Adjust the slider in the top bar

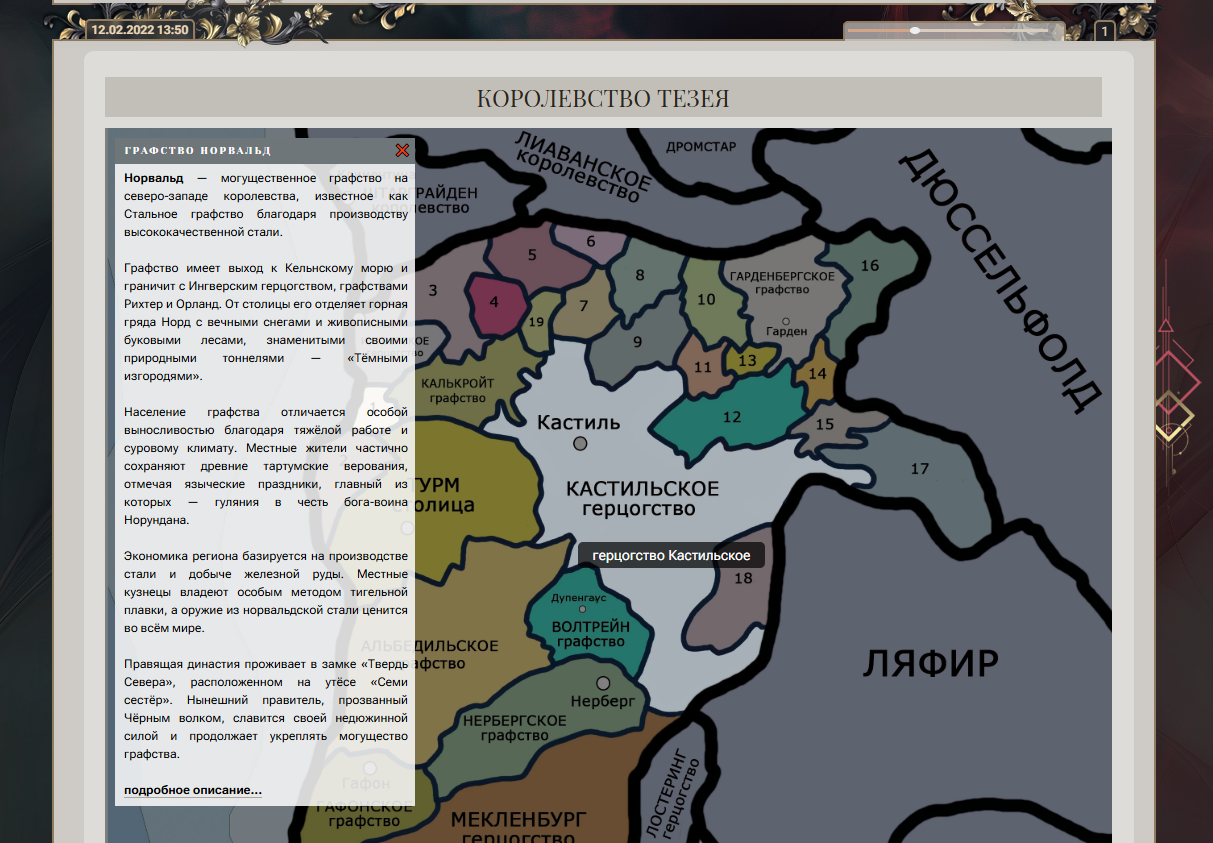[947, 31]
